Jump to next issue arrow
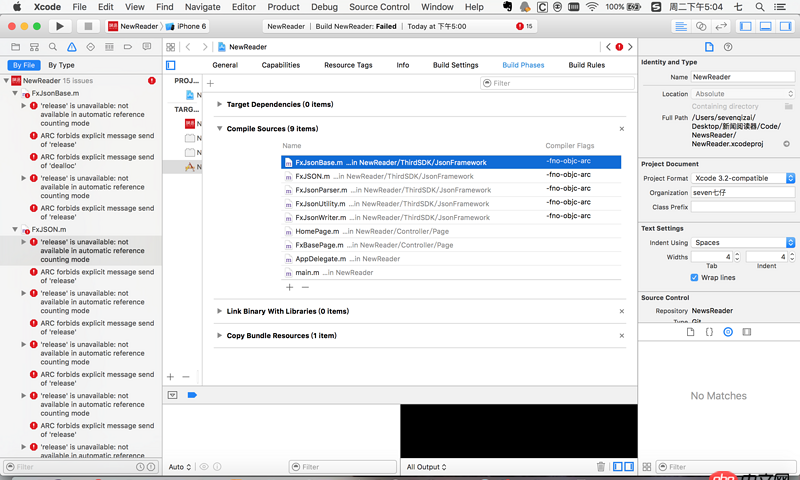This screenshot has width=800, height=480. point(630,47)
